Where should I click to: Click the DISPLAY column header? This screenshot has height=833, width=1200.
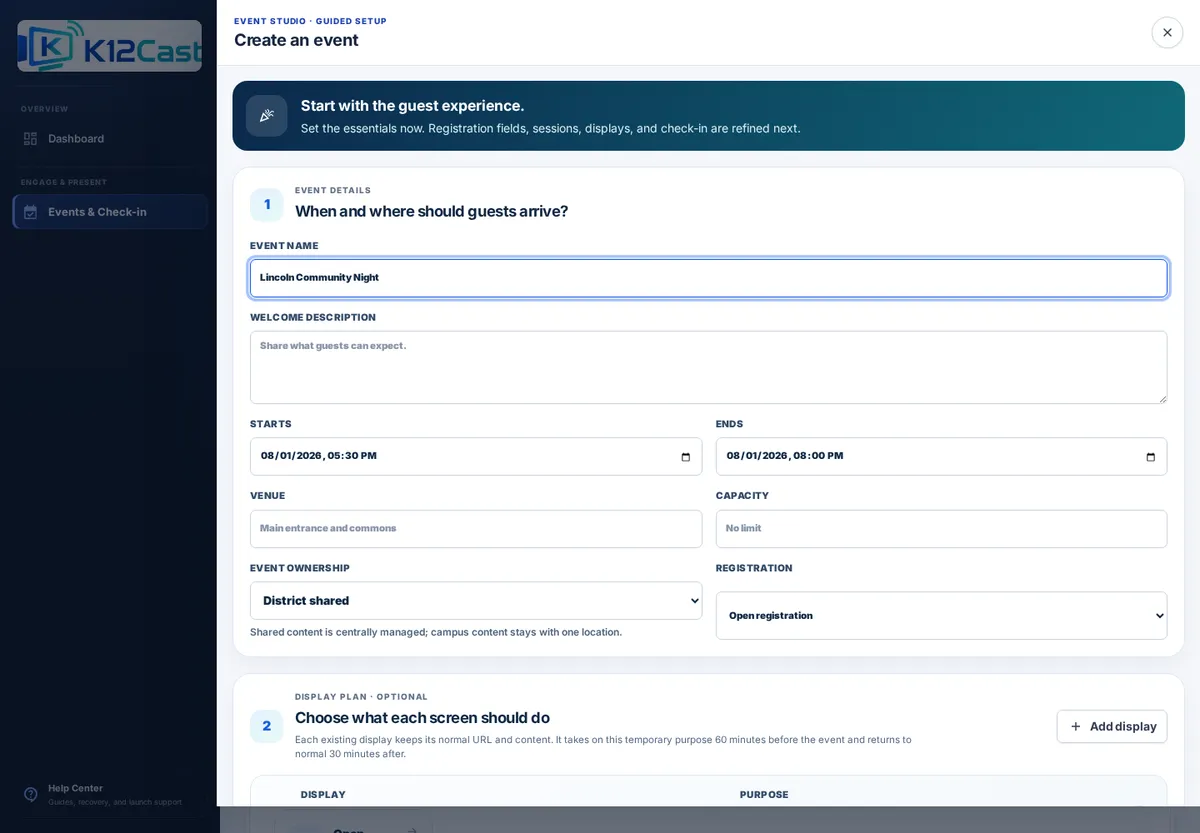pyautogui.click(x=323, y=795)
